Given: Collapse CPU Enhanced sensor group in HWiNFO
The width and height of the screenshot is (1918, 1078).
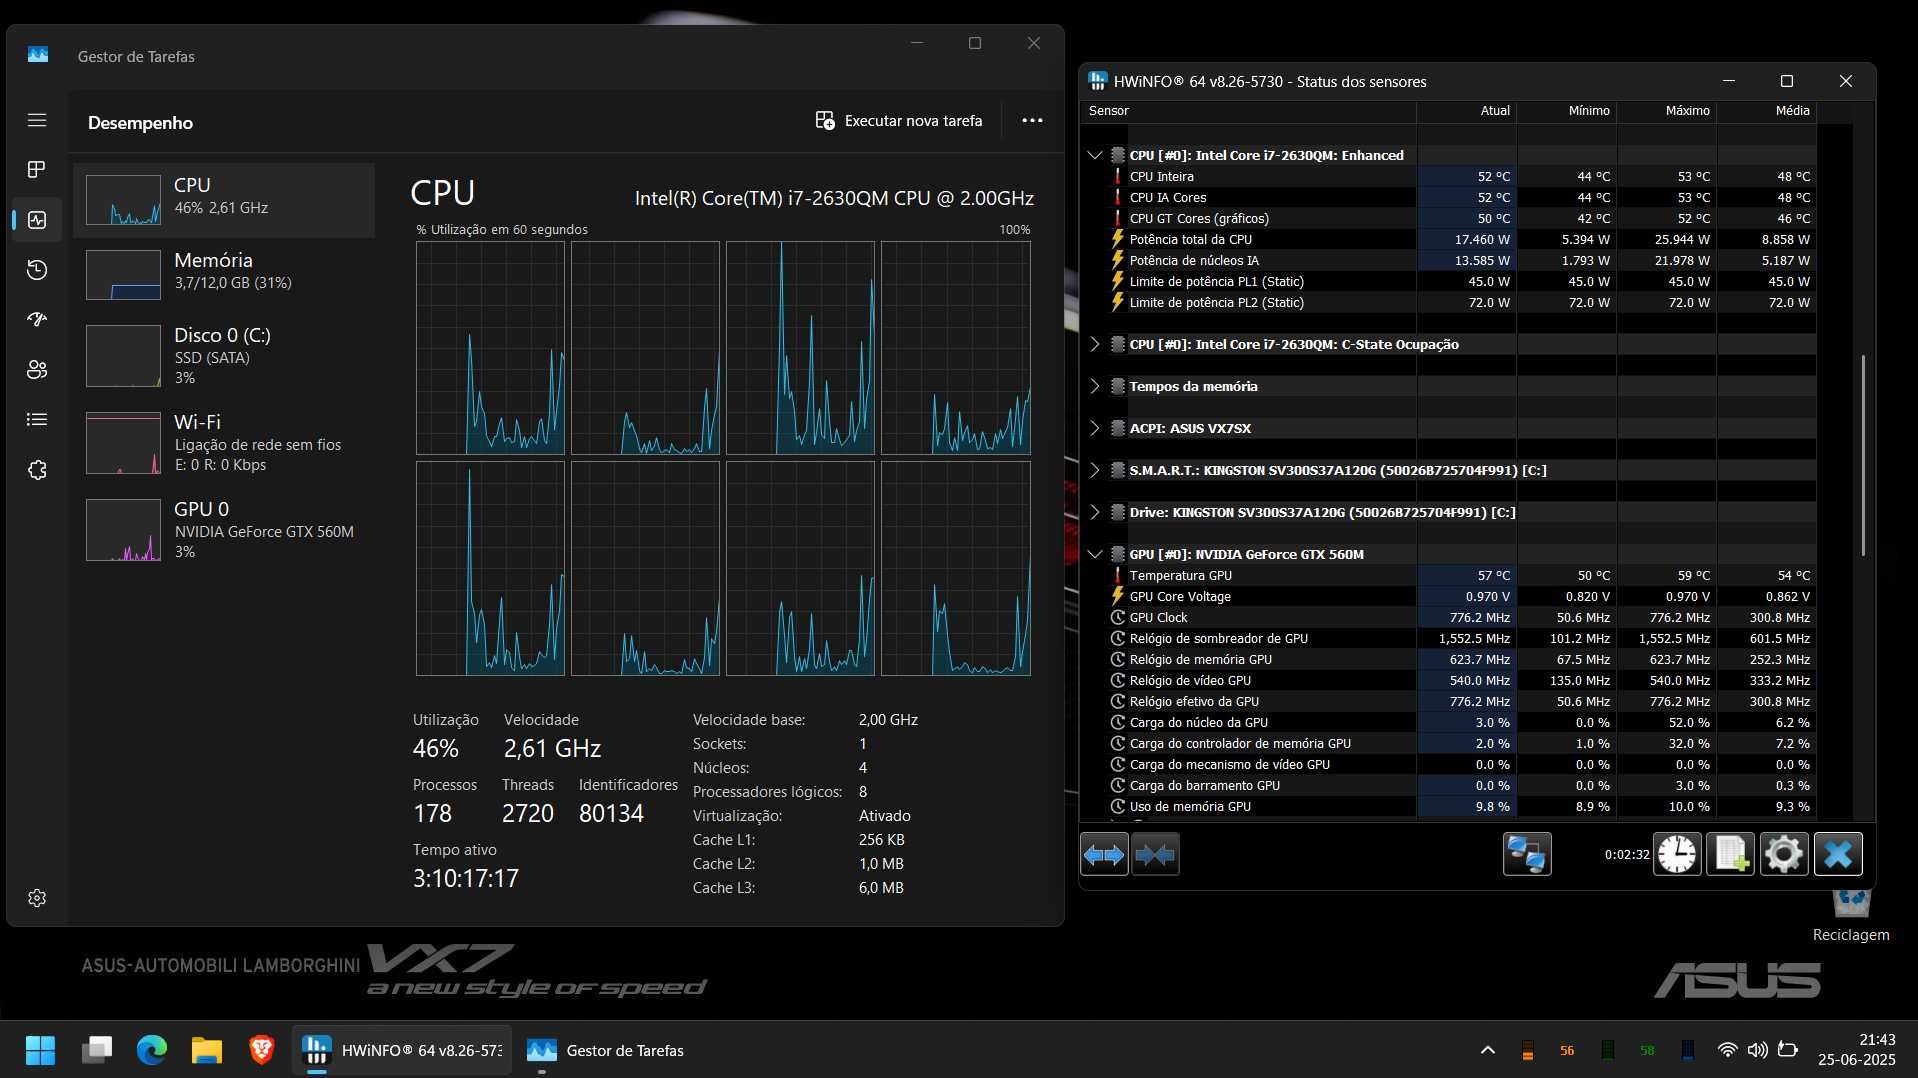Looking at the screenshot, I should pyautogui.click(x=1095, y=155).
